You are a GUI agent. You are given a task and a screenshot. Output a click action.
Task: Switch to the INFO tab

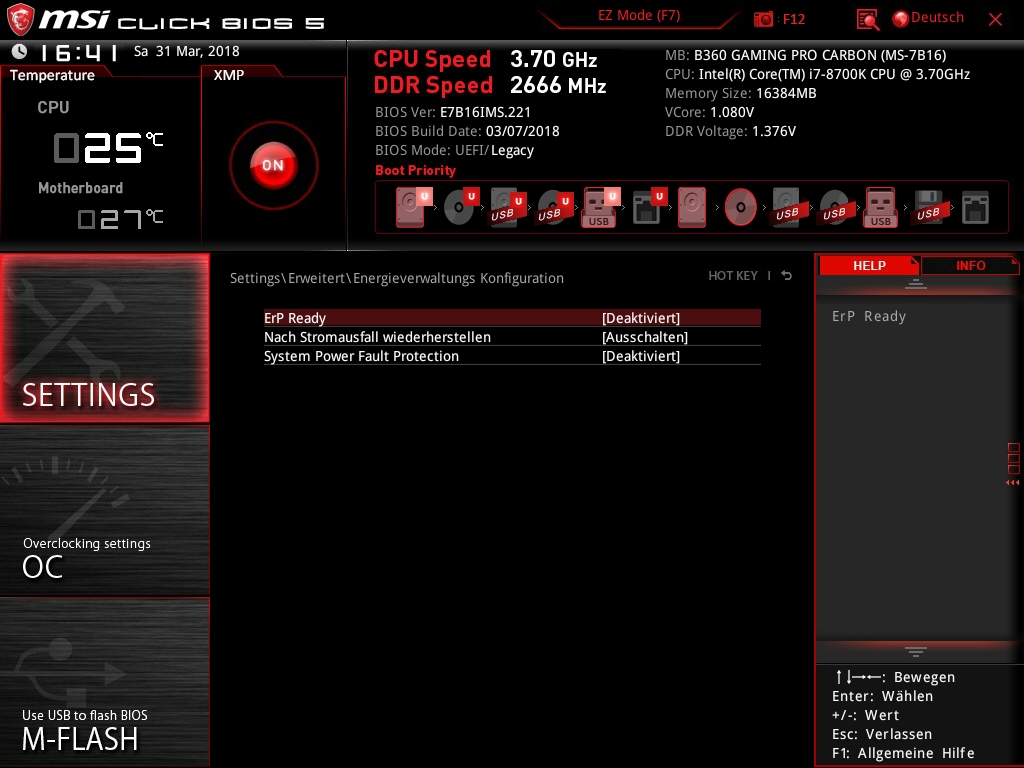tap(970, 266)
